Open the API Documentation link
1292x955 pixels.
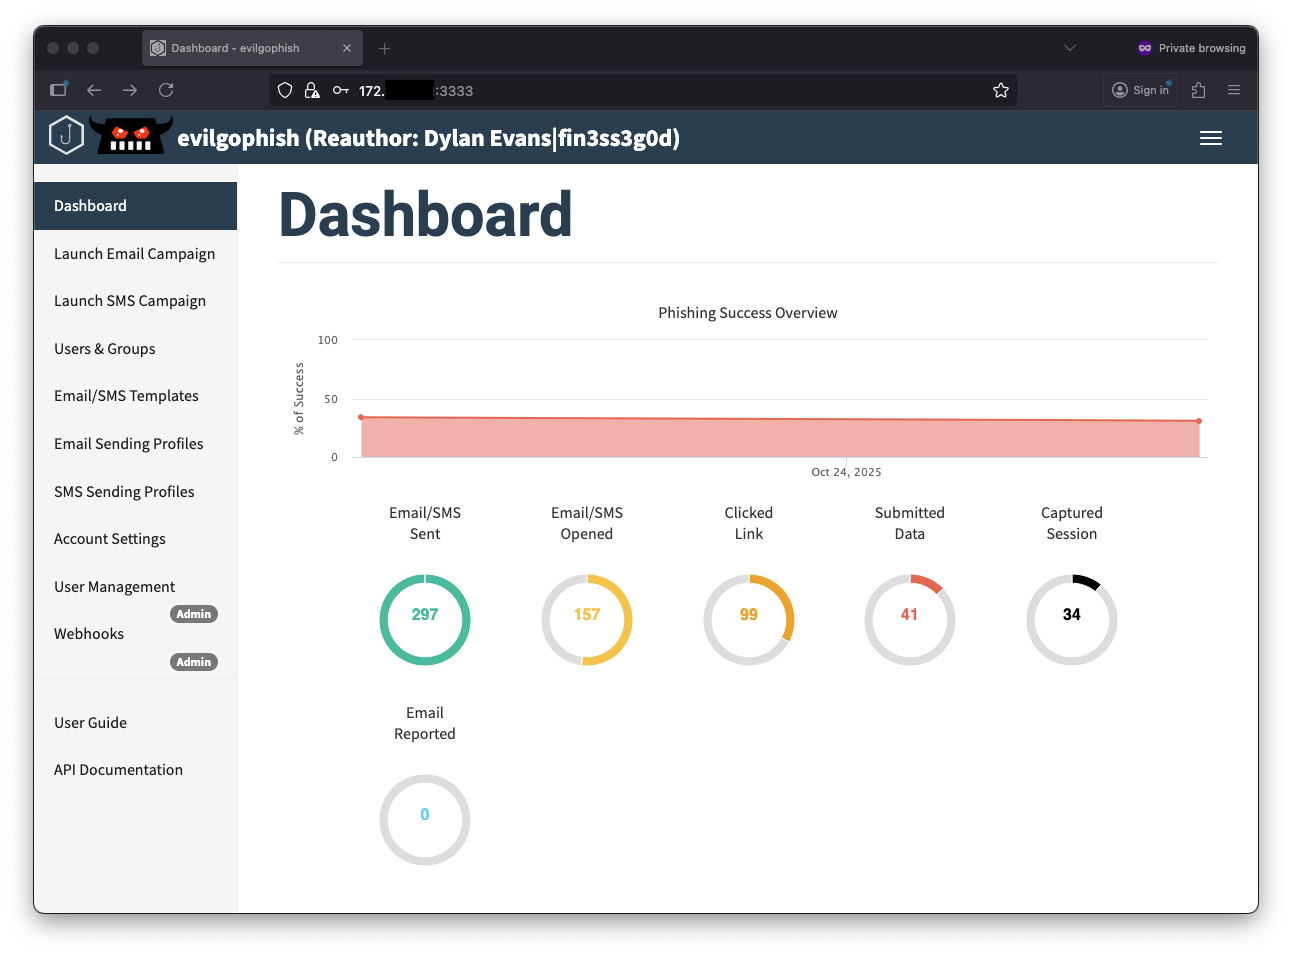pos(118,770)
